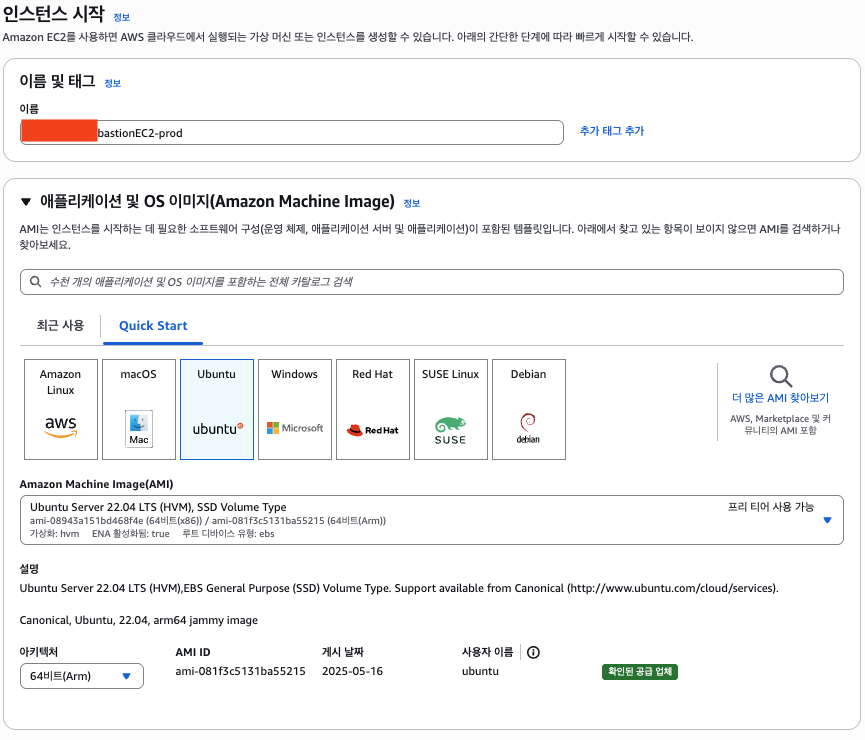The height and width of the screenshot is (740, 865).
Task: Click the AMI ID ami-081f3c5131ba55215 value
Action: coord(240,671)
